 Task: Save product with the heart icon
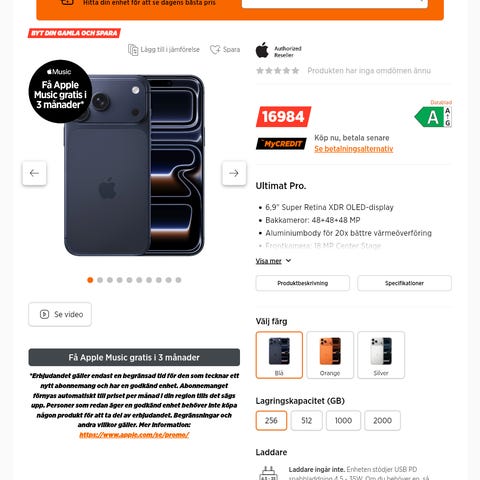(x=215, y=50)
